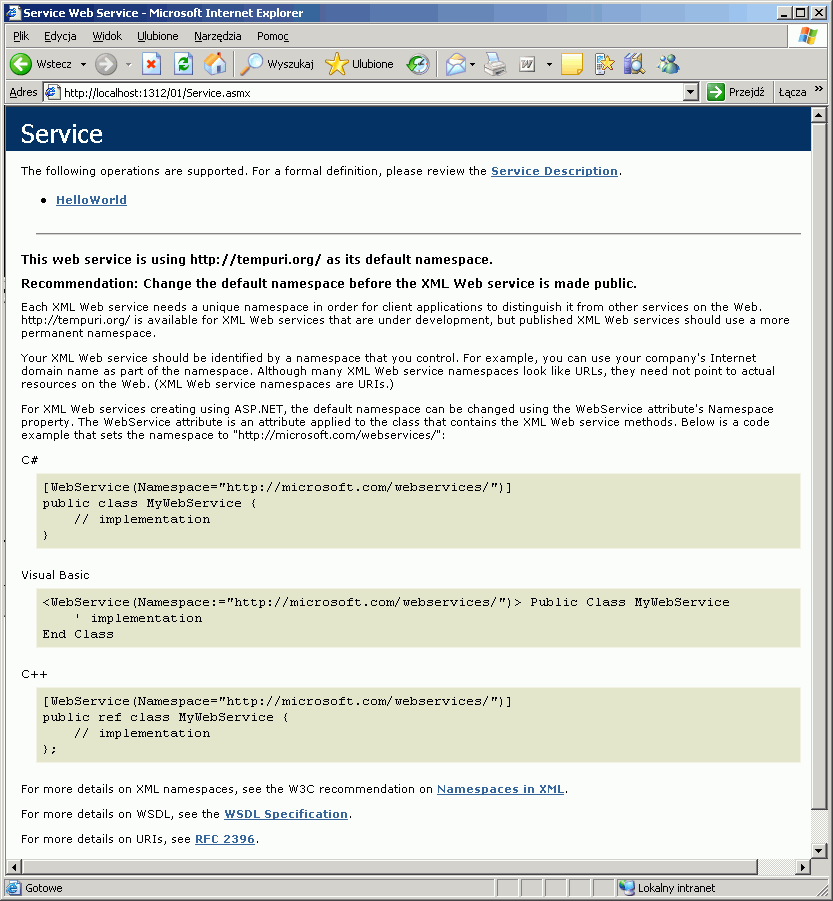833x901 pixels.
Task: Expand the Back history dropdown arrow
Action: (x=83, y=64)
